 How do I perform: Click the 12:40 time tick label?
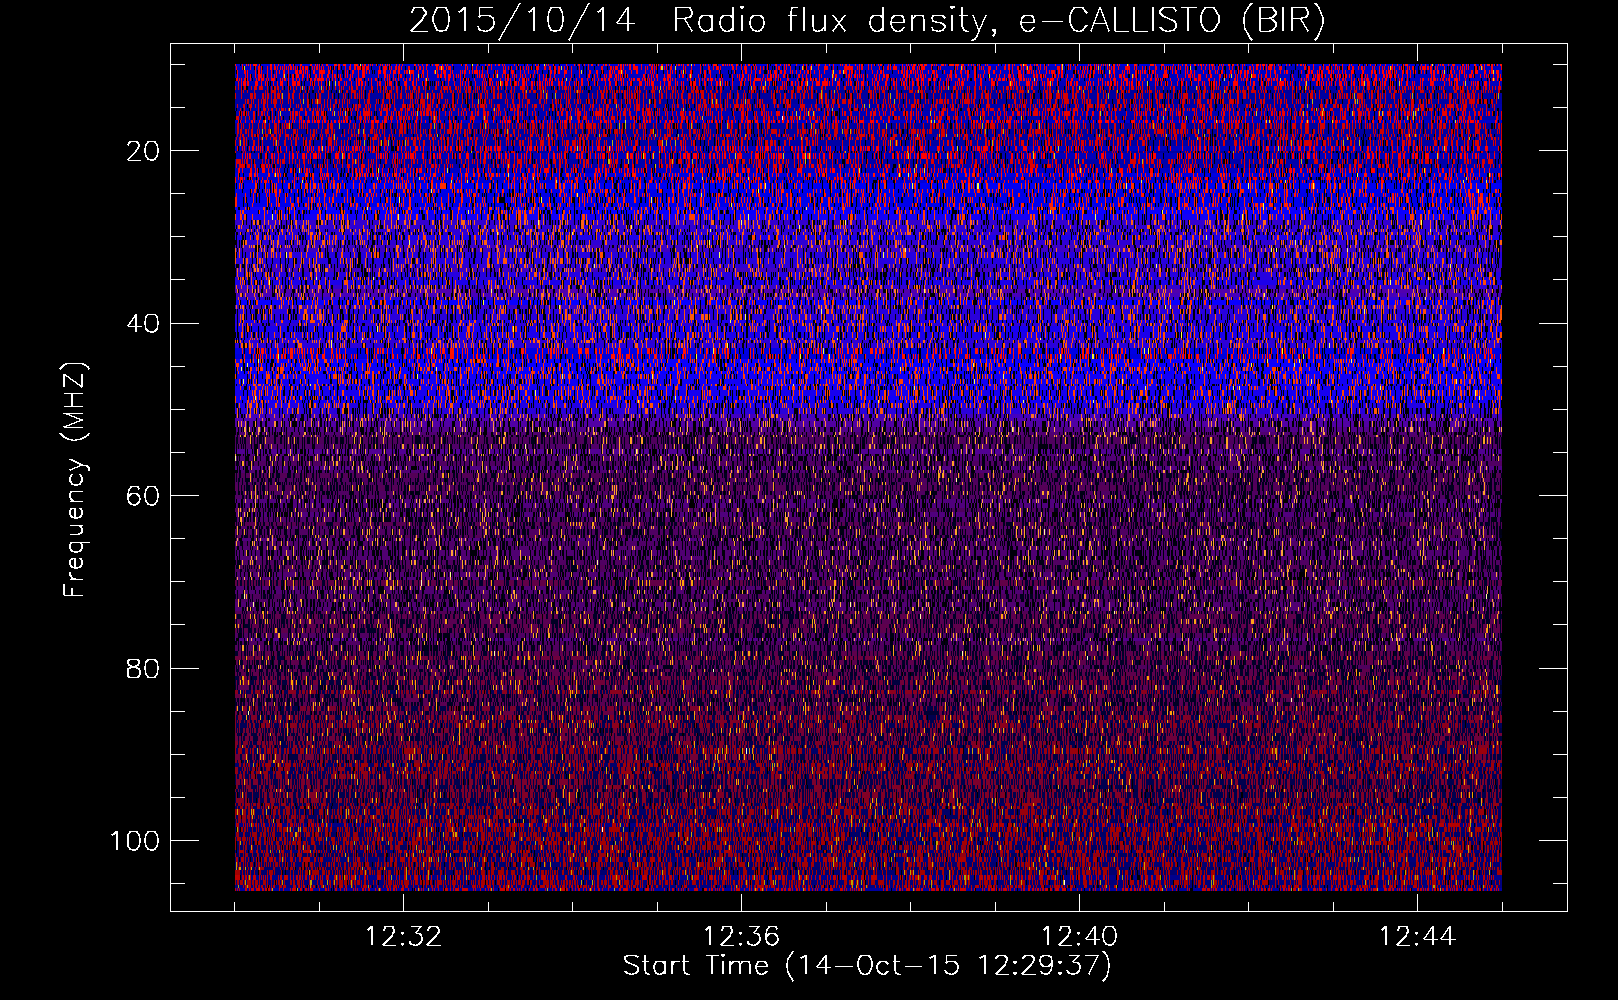click(x=1079, y=937)
